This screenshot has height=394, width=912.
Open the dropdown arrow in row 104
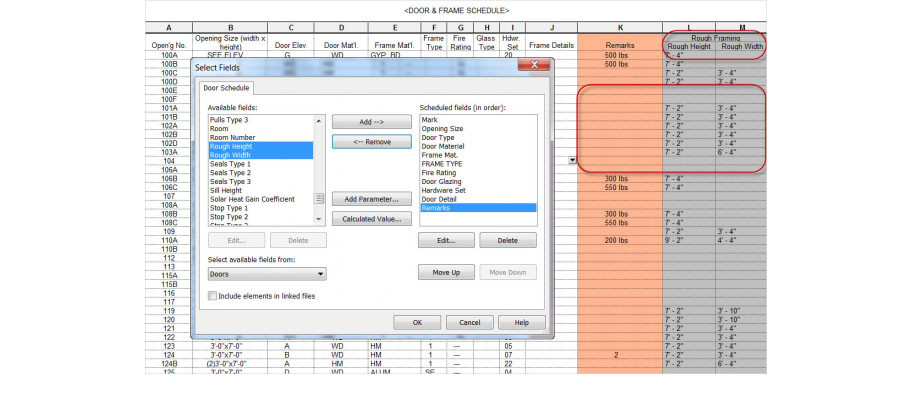(x=572, y=159)
